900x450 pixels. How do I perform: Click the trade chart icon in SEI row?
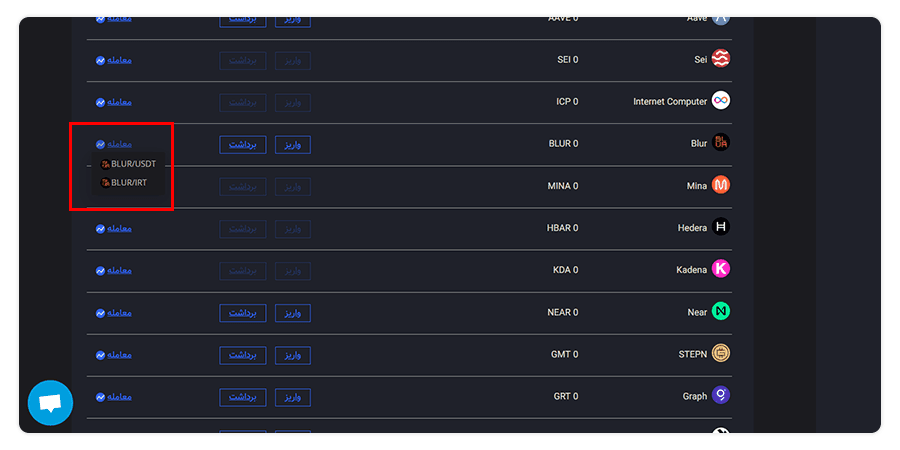pyautogui.click(x=100, y=60)
